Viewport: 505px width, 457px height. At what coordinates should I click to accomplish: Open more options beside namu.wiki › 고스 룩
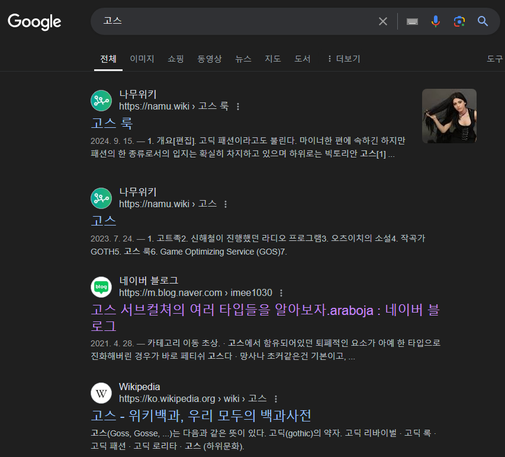pos(238,107)
